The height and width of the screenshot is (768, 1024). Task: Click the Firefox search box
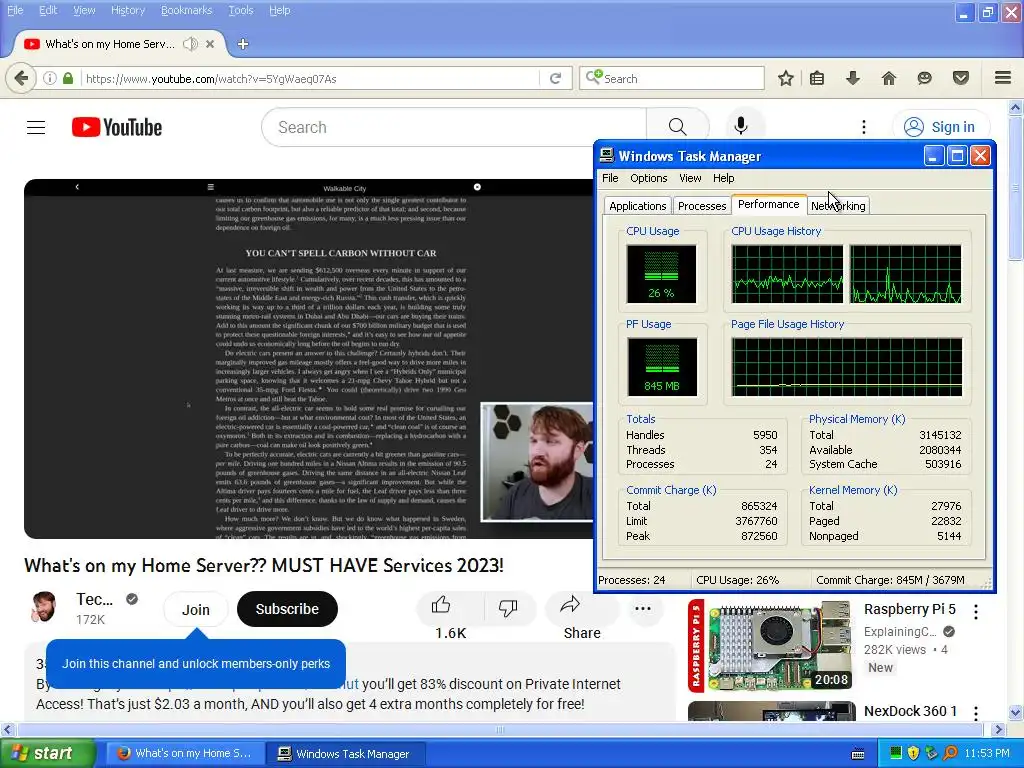672,78
